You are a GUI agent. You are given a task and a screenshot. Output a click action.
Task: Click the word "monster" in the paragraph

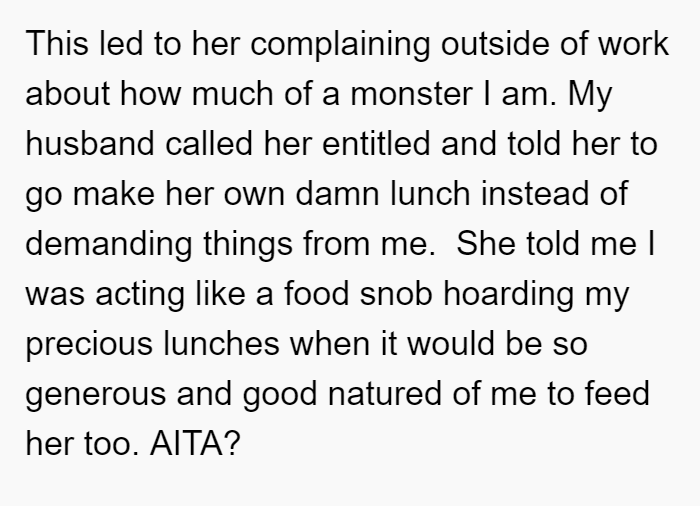pos(411,95)
